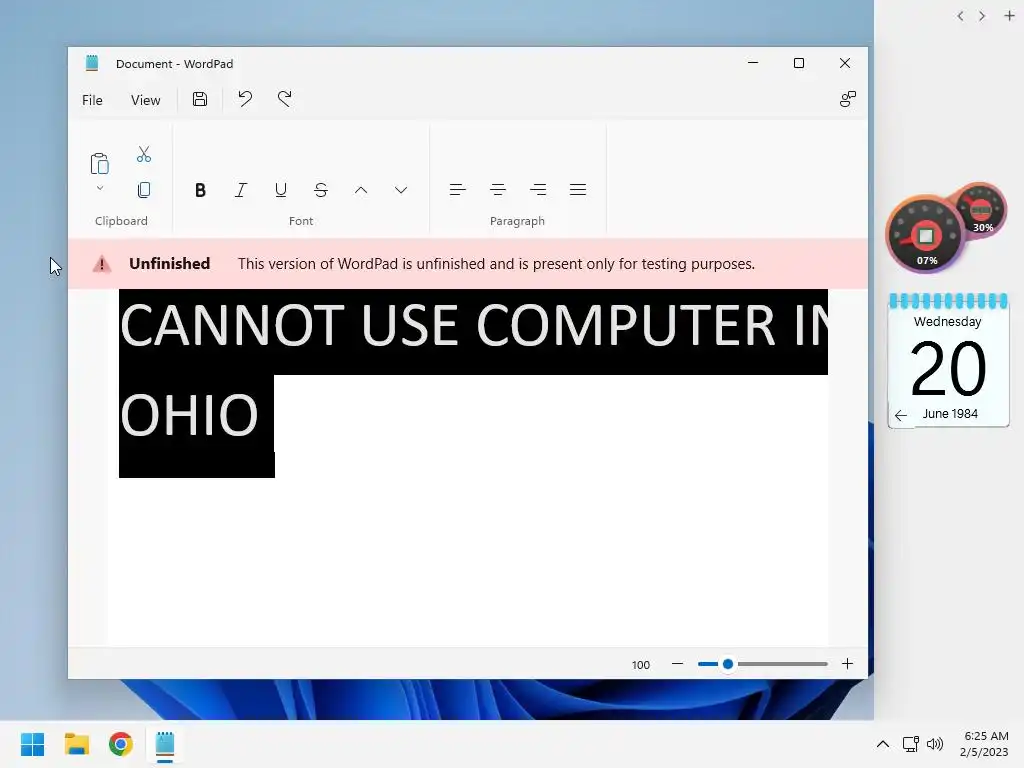The image size is (1024, 768).
Task: Center the paragraph text
Action: point(498,190)
